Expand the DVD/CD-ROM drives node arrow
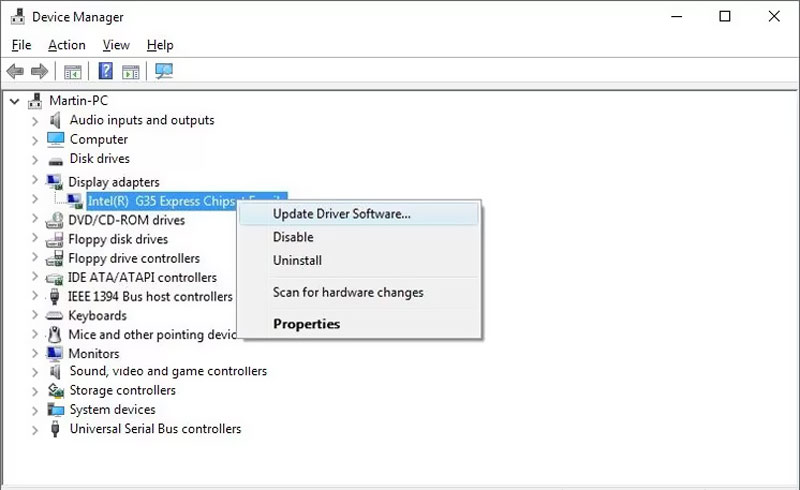The width and height of the screenshot is (800, 490). 35,218
